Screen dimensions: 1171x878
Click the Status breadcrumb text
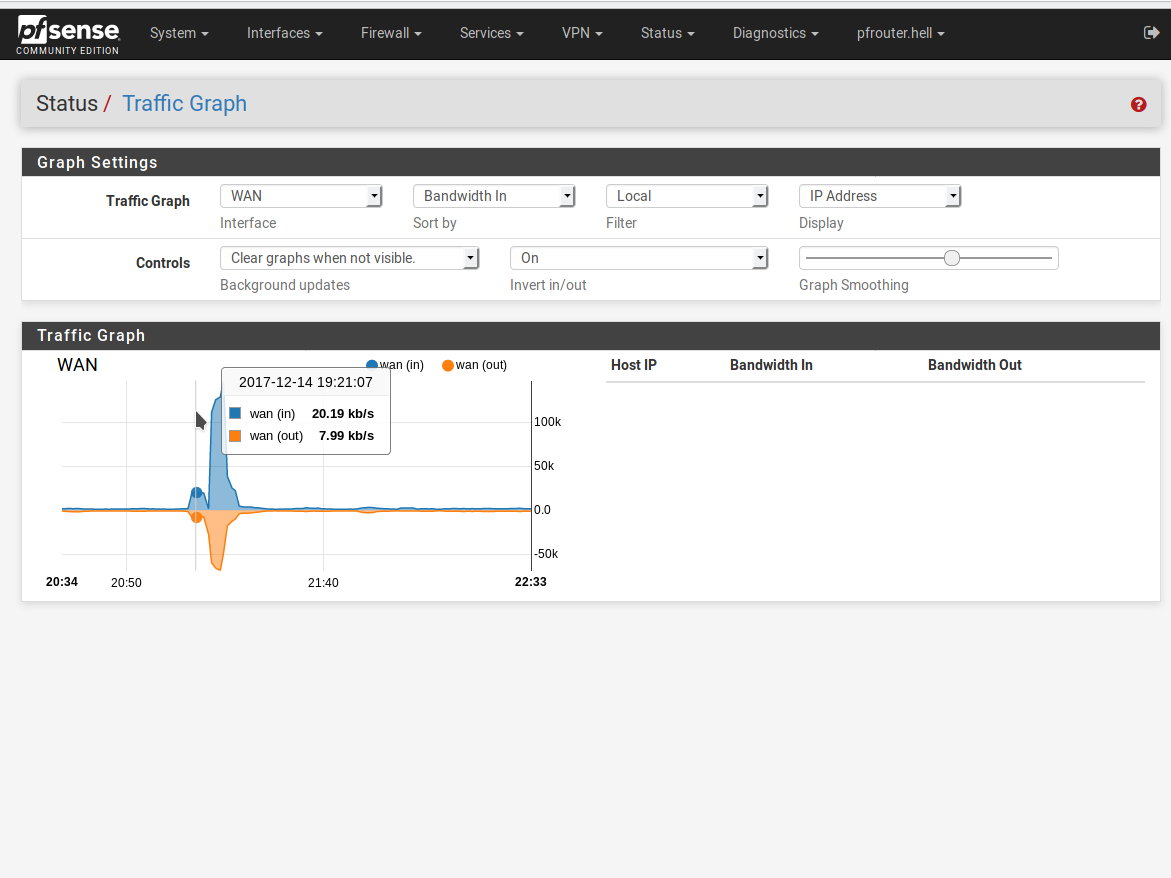pyautogui.click(x=67, y=104)
